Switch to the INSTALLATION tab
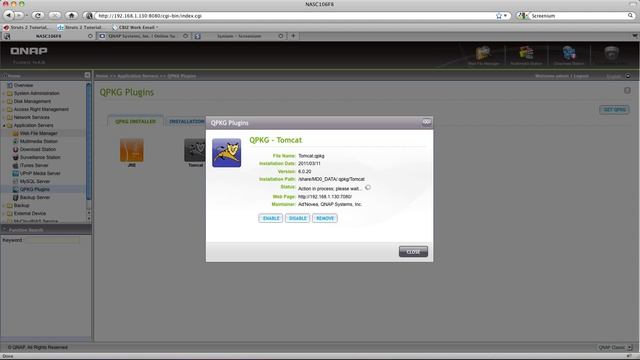Image resolution: width=640 pixels, height=360 pixels. (x=186, y=122)
